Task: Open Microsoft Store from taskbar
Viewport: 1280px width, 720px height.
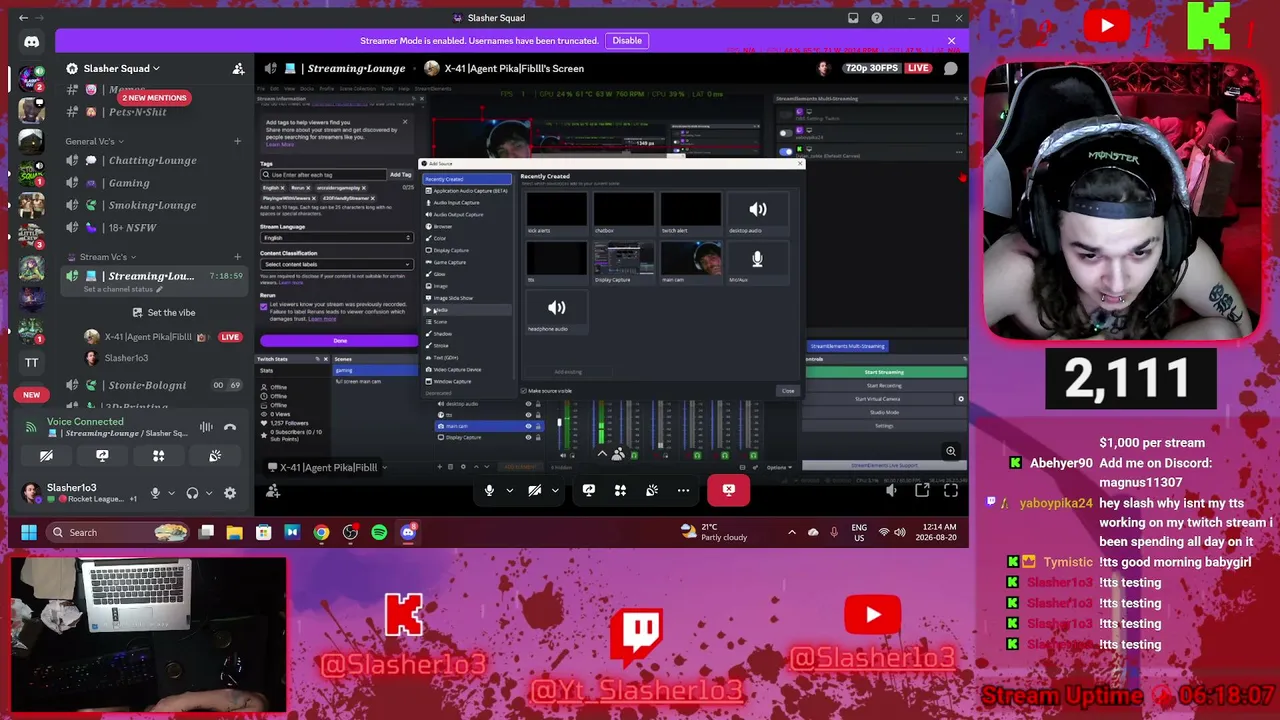Action: (263, 532)
